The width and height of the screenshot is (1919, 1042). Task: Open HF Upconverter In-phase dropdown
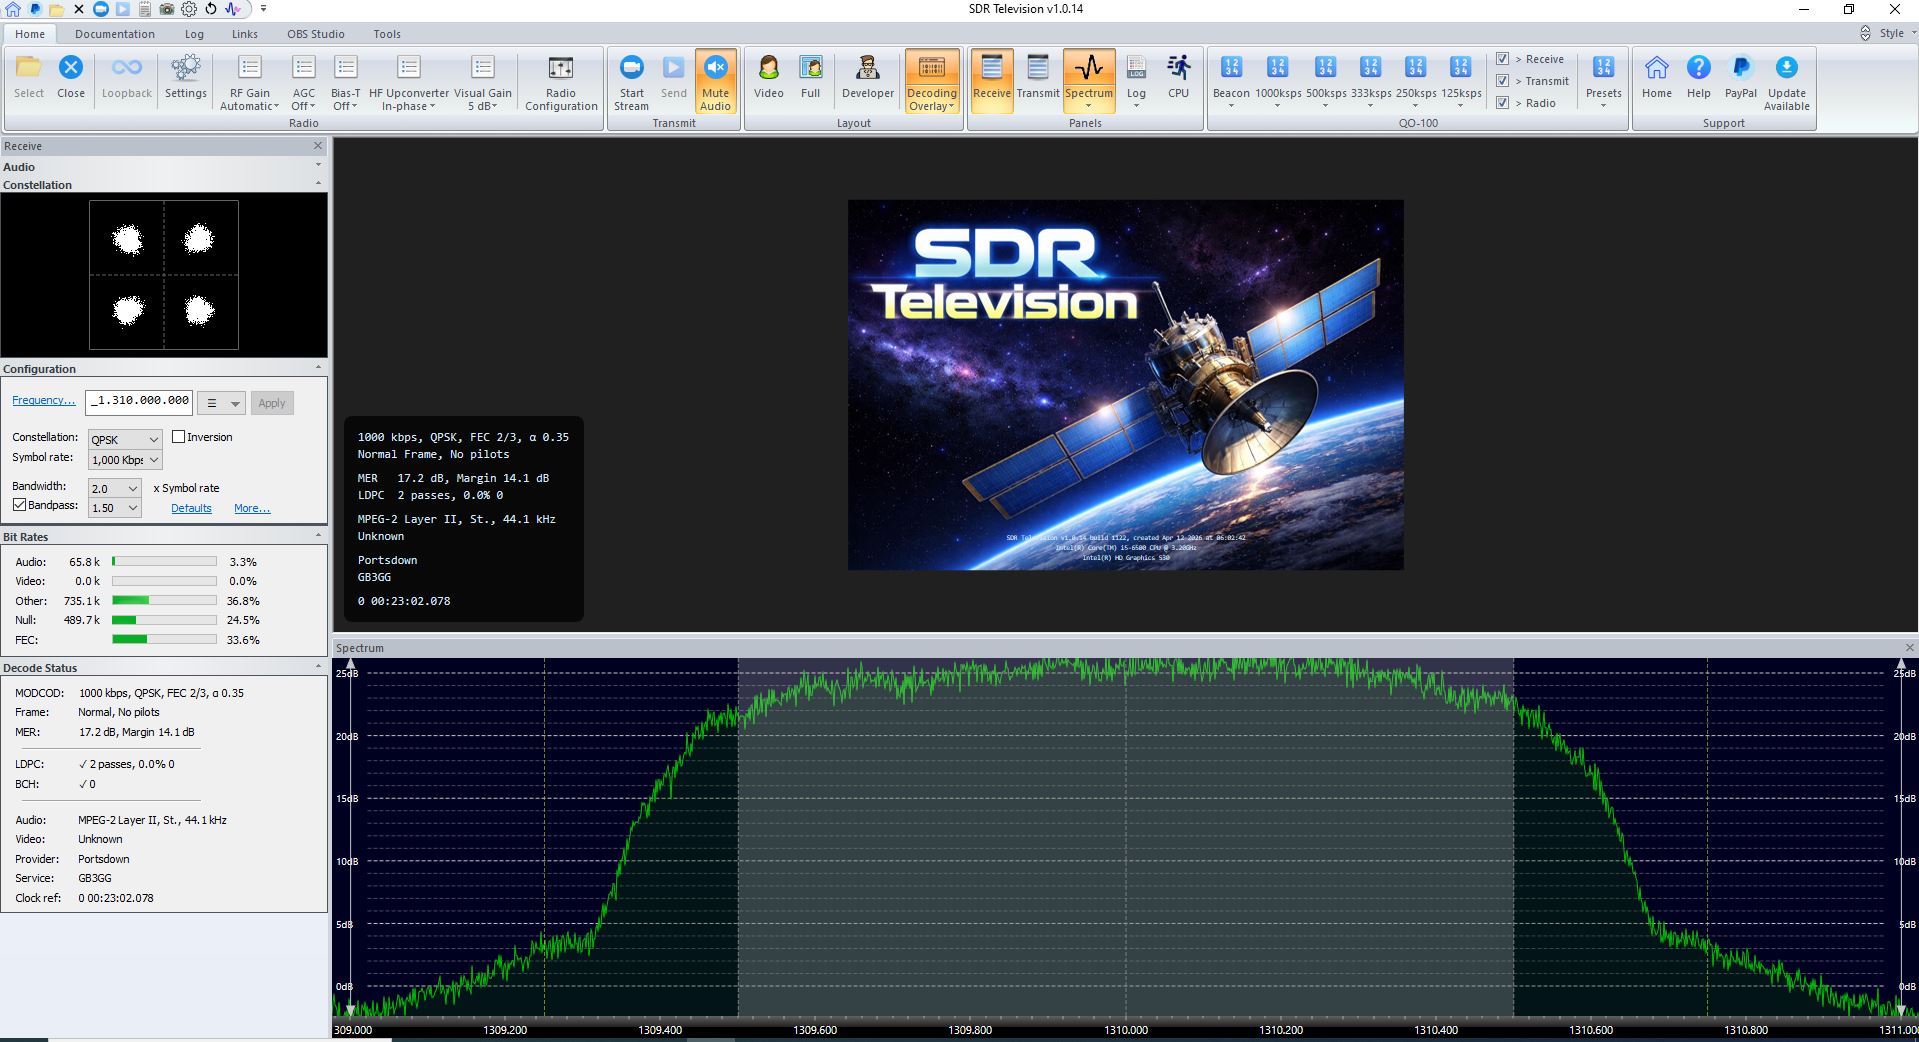pos(409,82)
